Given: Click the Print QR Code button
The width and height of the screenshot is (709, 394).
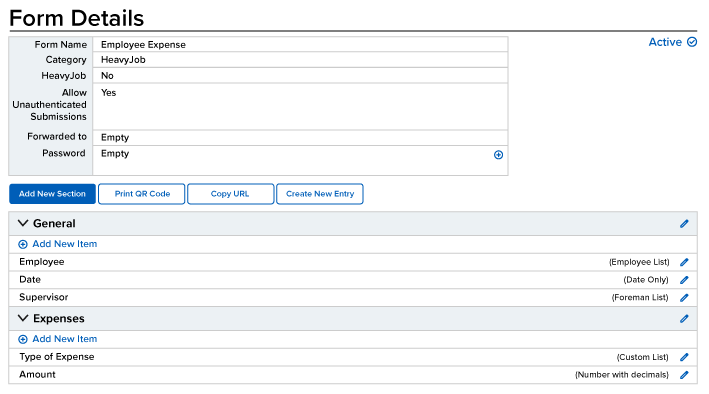Looking at the screenshot, I should coord(142,194).
